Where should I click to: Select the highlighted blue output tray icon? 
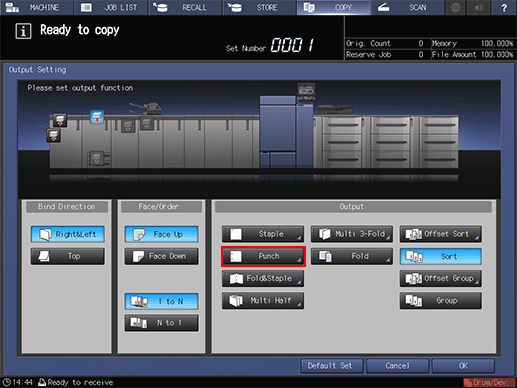click(x=97, y=117)
